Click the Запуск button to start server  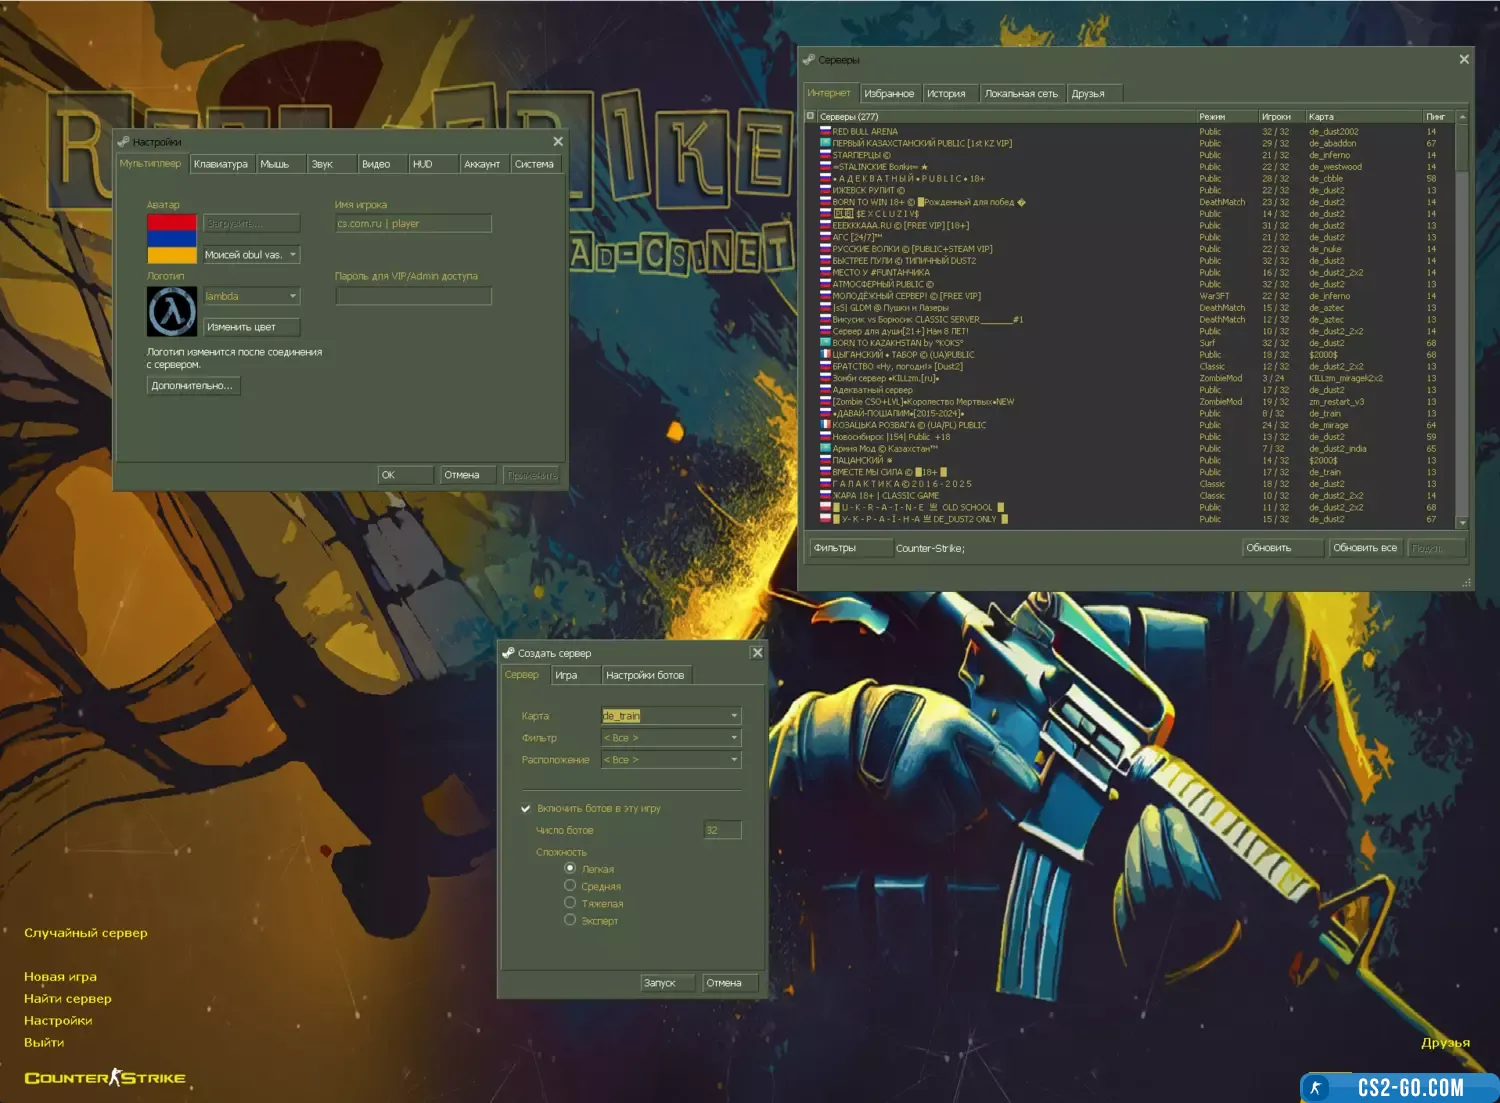tap(660, 983)
